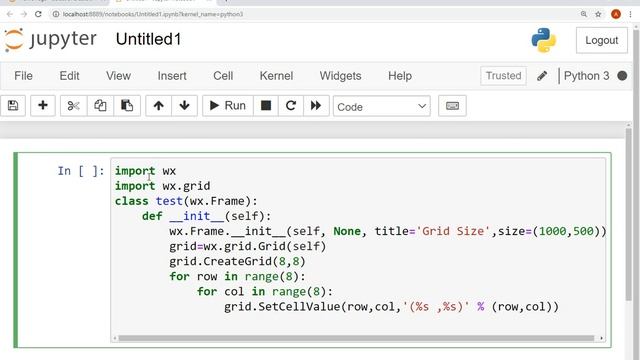The height and width of the screenshot is (360, 640).
Task: Open the browser three-dot menu
Action: (x=631, y=14)
